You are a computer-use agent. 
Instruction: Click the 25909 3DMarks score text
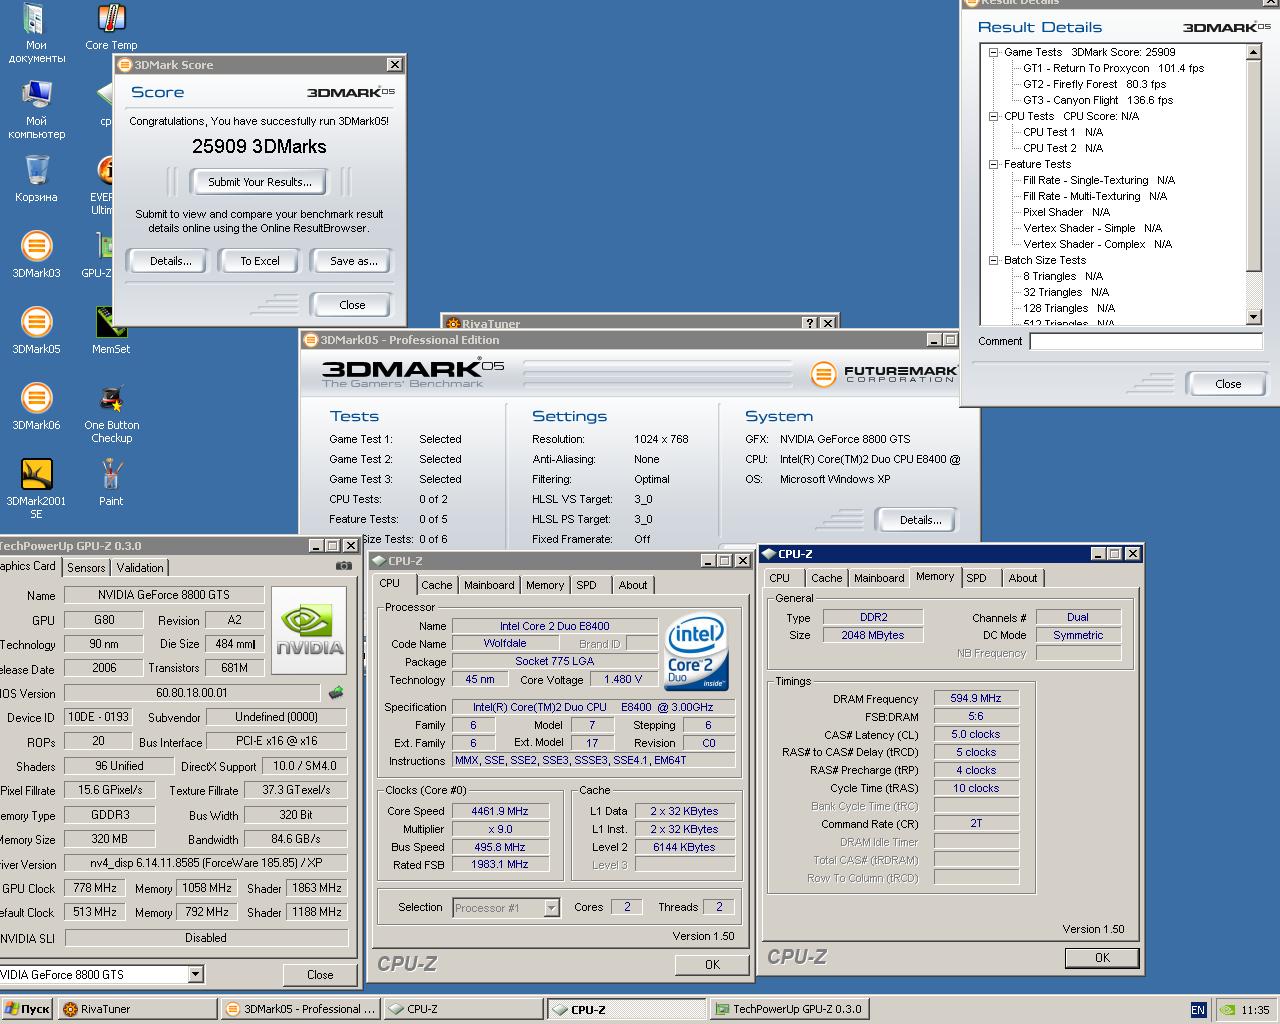[x=259, y=146]
